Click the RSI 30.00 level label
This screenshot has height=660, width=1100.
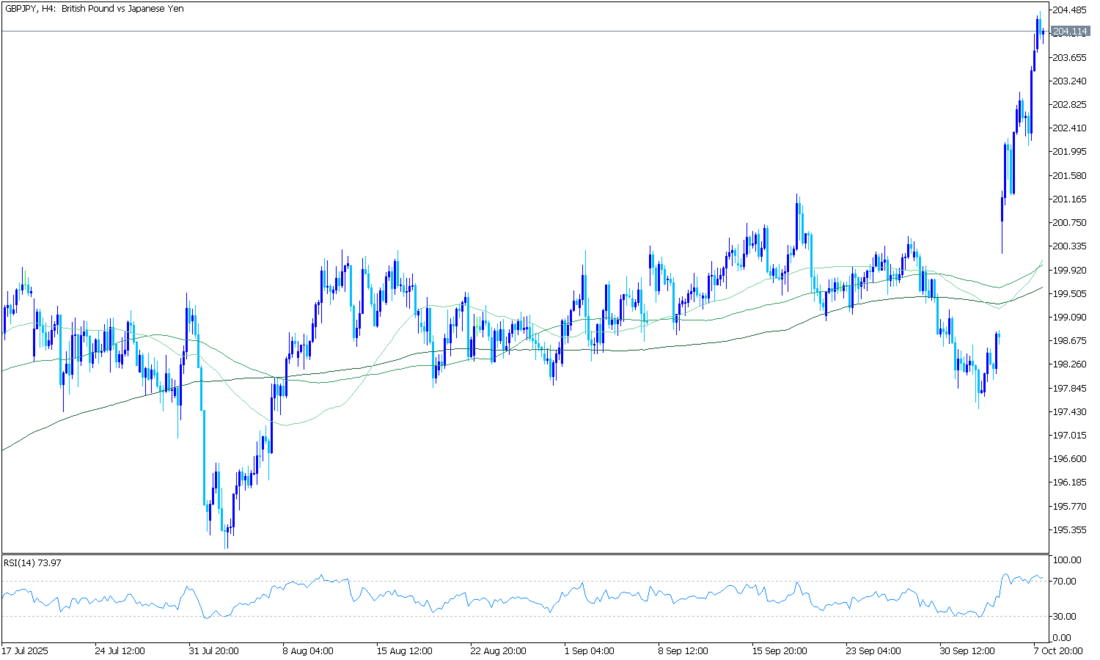(1065, 616)
